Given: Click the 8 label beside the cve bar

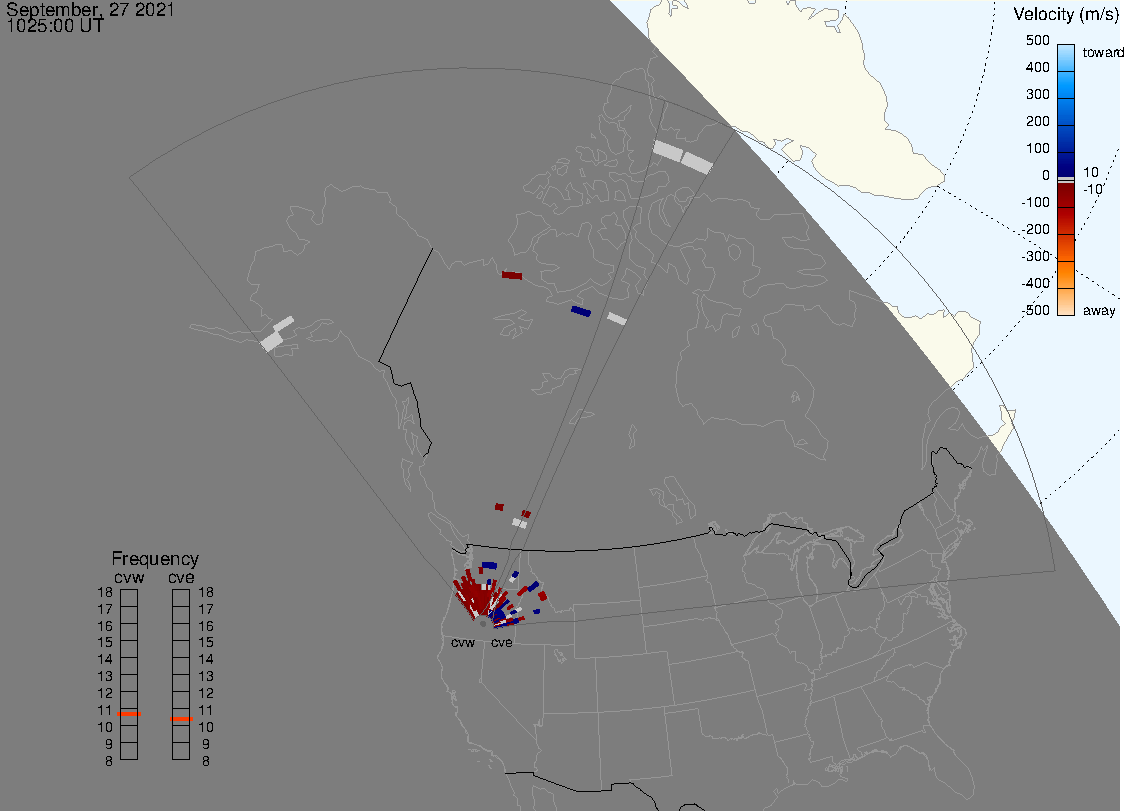Looking at the screenshot, I should point(206,762).
